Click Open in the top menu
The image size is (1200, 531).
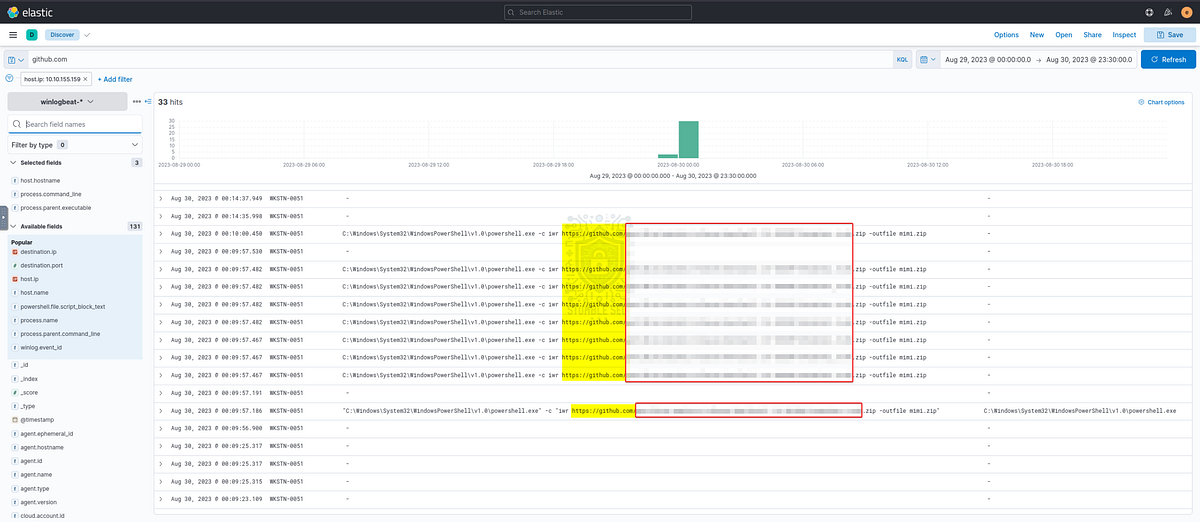point(1064,34)
